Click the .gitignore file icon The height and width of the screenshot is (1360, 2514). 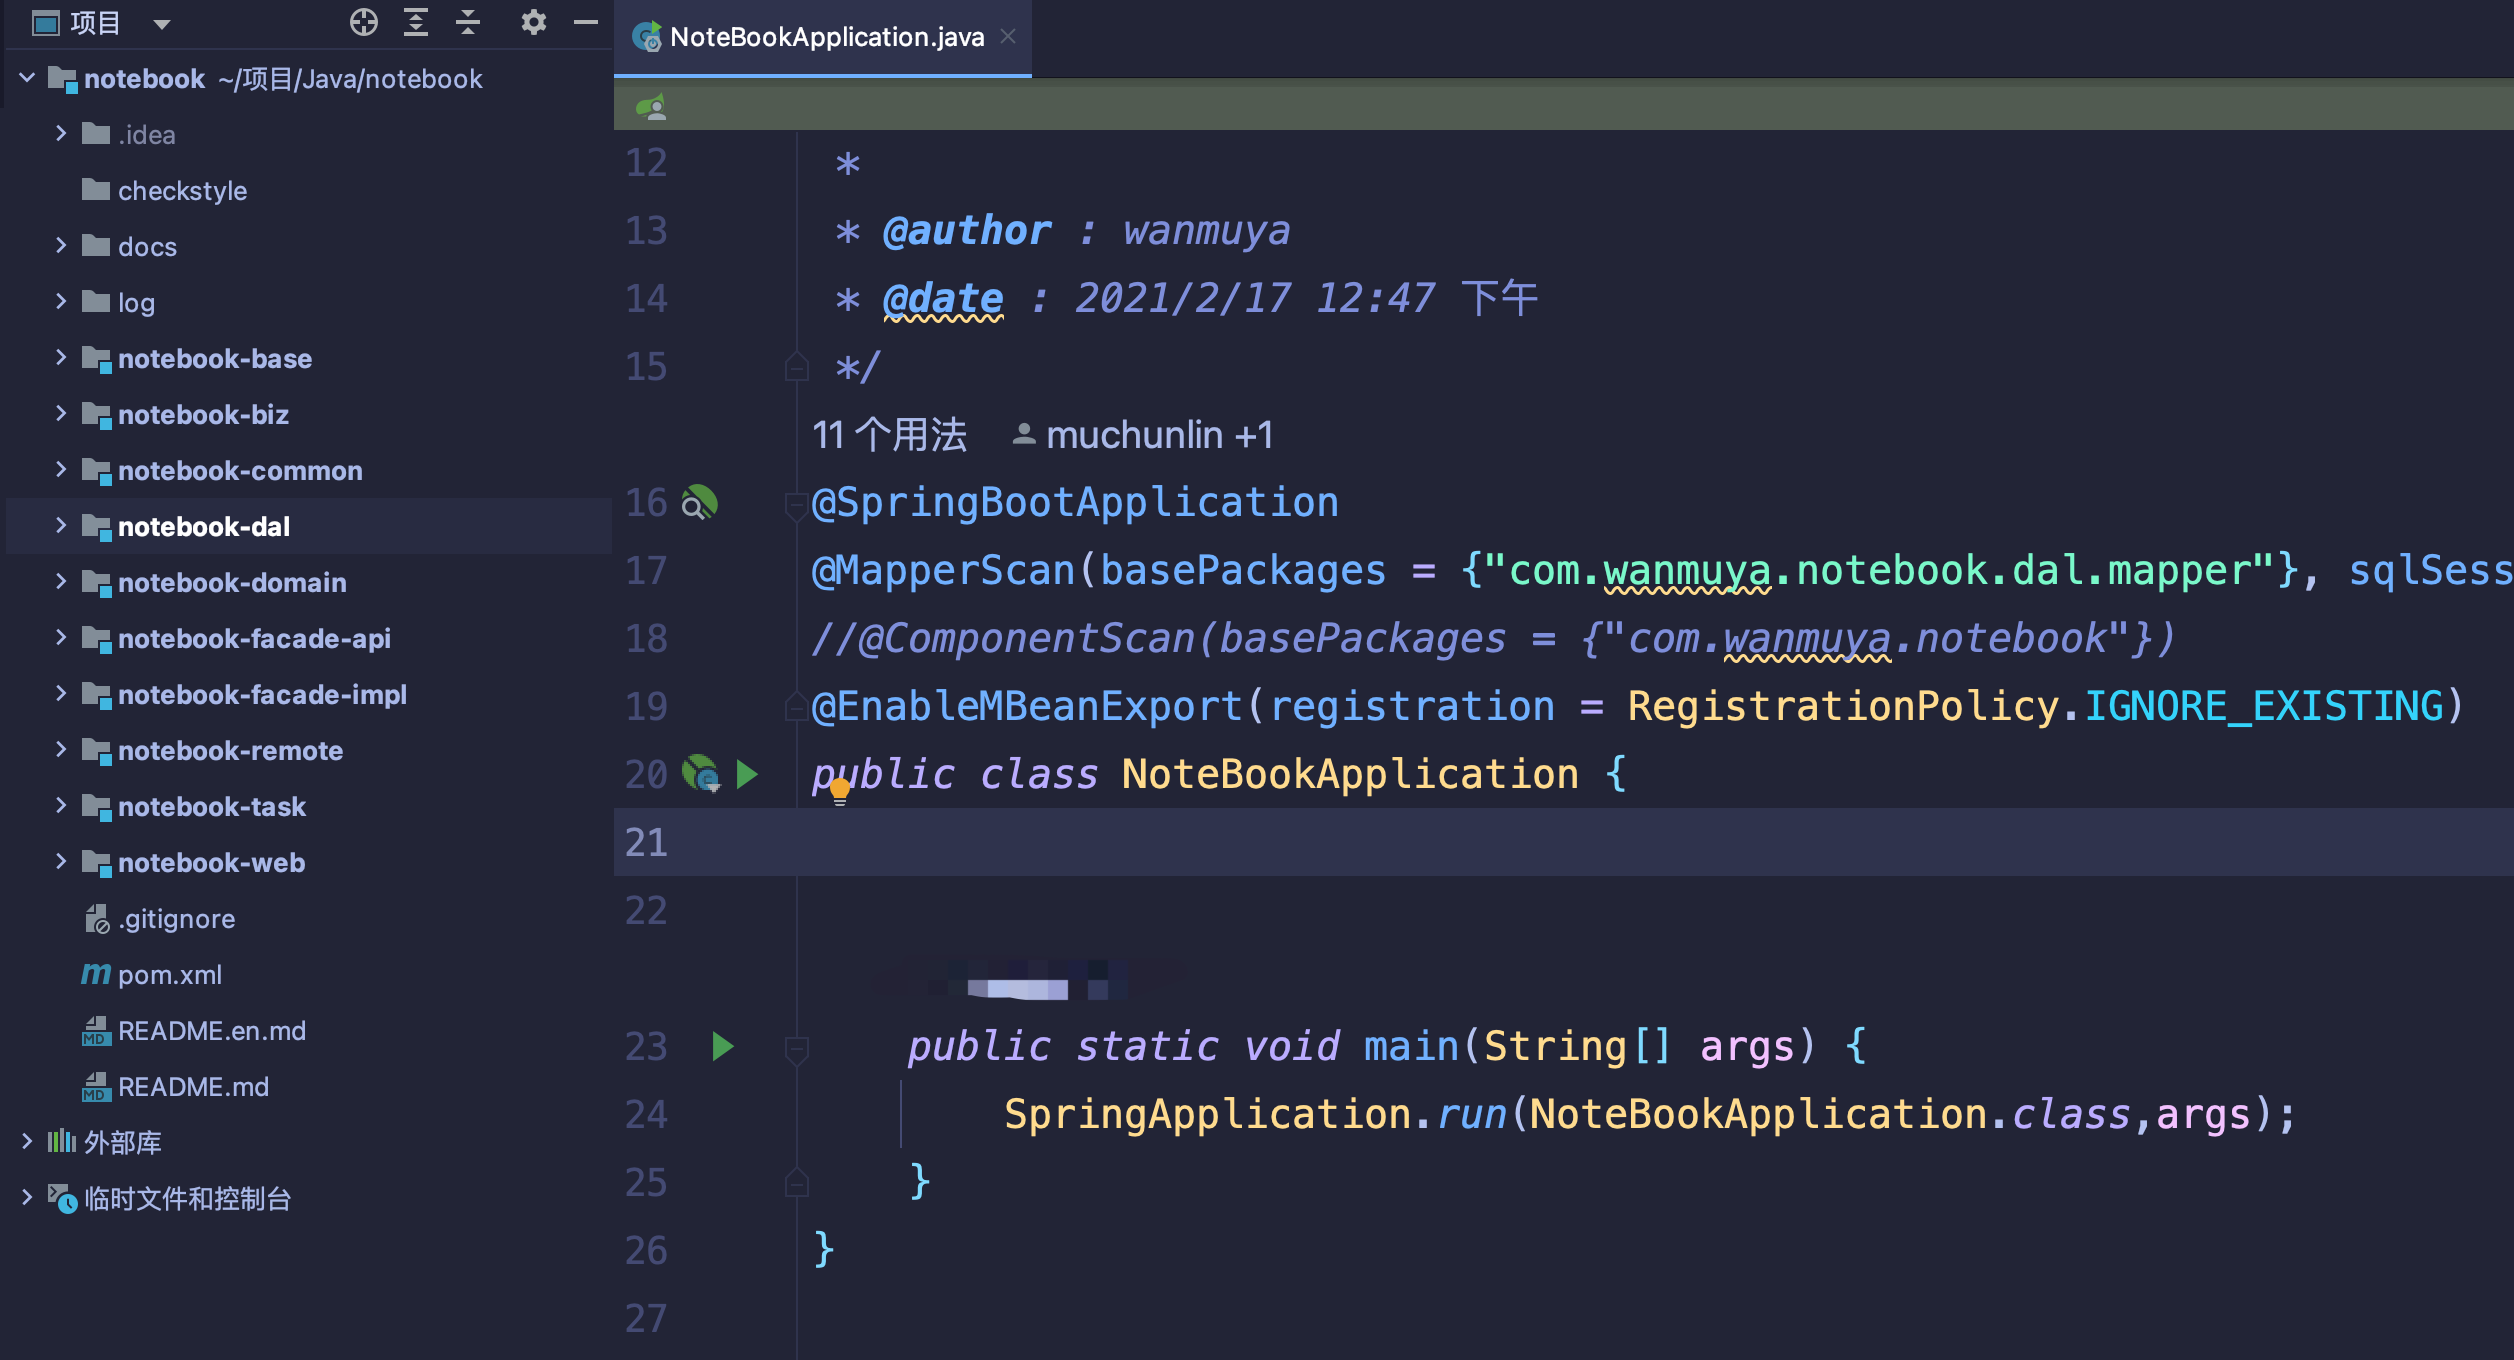point(97,918)
